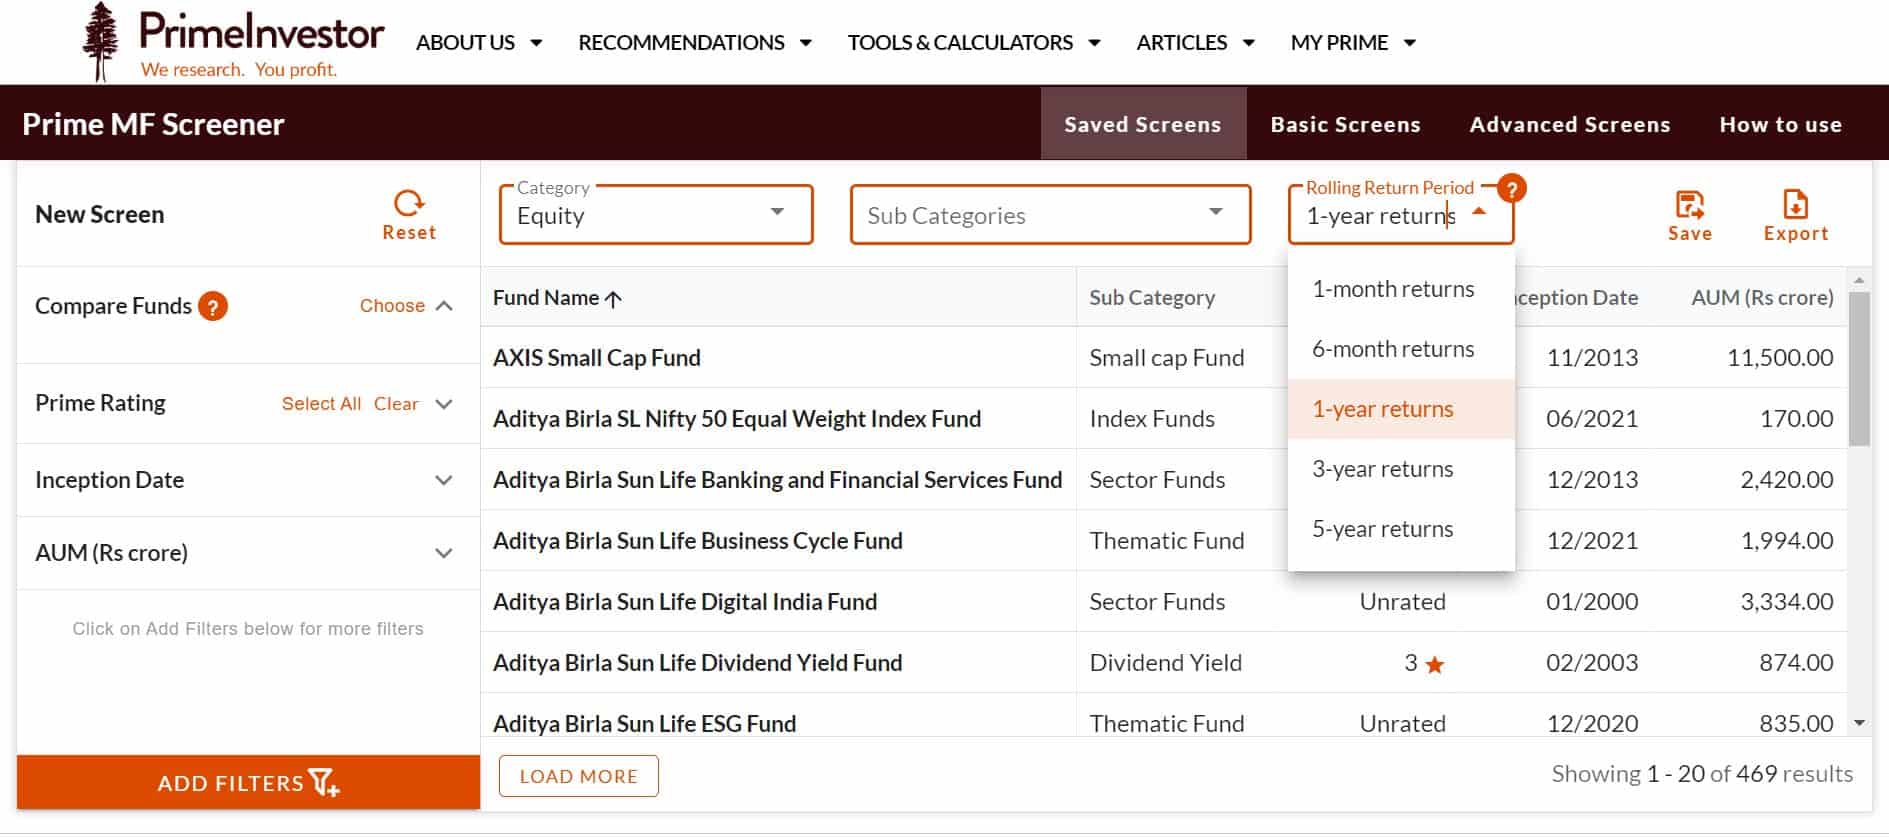Open Aditya Birla Sun Life Digital India Fund
The height and width of the screenshot is (838, 1889).
[685, 602]
